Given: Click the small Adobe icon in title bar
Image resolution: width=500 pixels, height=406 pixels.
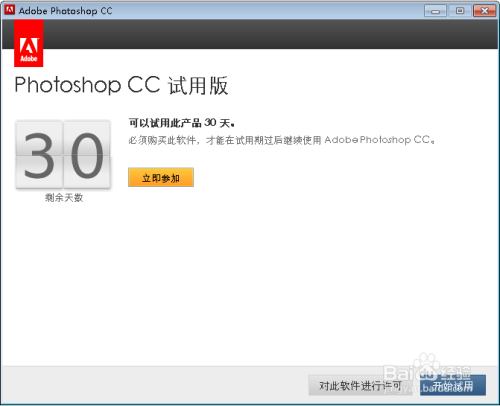Looking at the screenshot, I should 9,10.
